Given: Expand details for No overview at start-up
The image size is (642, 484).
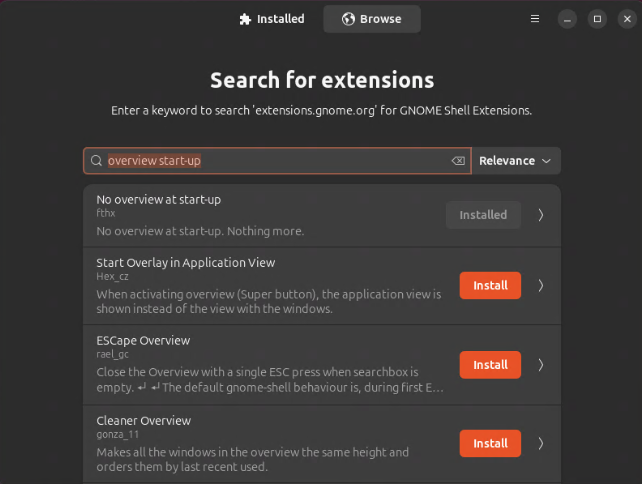Looking at the screenshot, I should 541,215.
